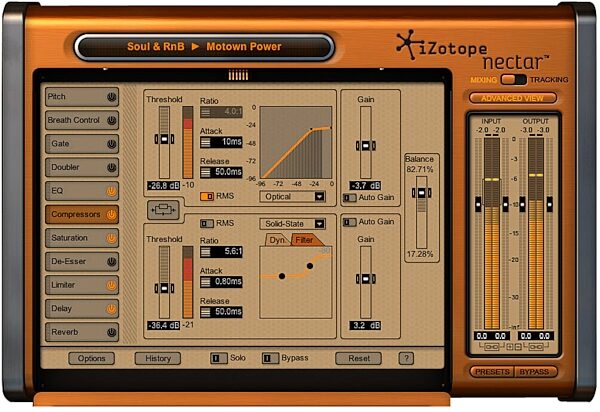
Task: Open the History panel
Action: click(x=158, y=359)
